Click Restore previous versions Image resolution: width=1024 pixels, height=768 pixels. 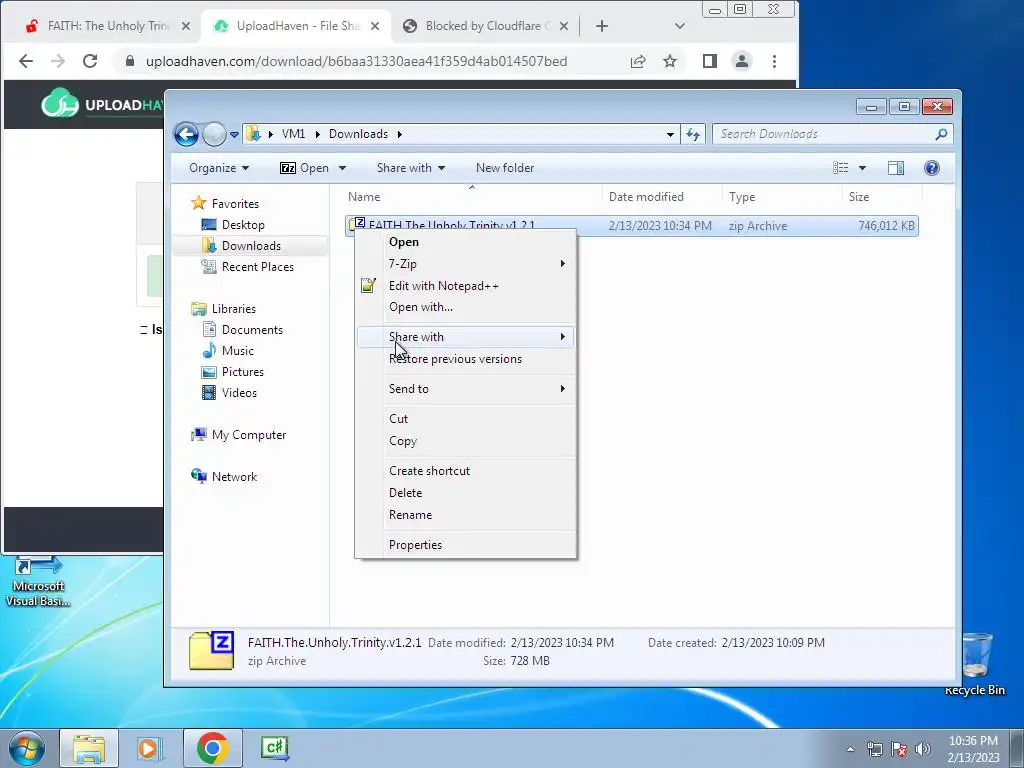click(x=465, y=359)
